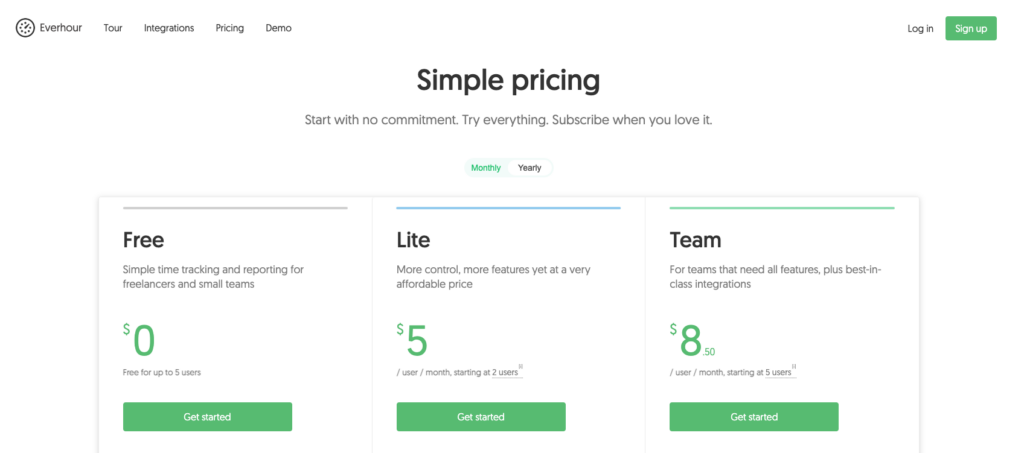
Task: Open the Integrations menu item
Action: point(169,28)
